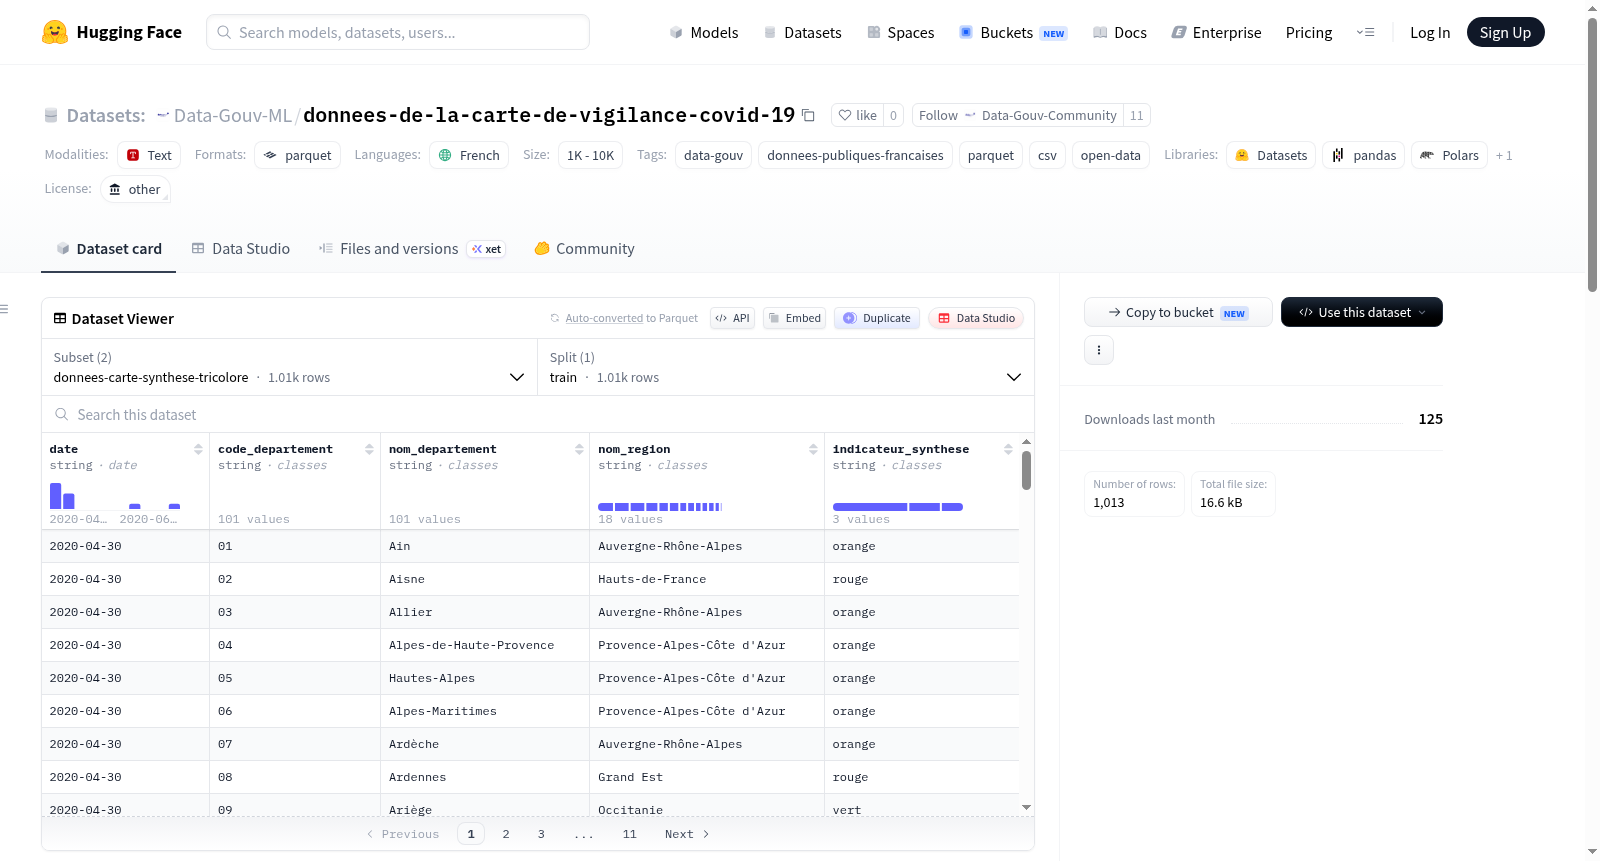Click the Sign Up button

(1505, 32)
